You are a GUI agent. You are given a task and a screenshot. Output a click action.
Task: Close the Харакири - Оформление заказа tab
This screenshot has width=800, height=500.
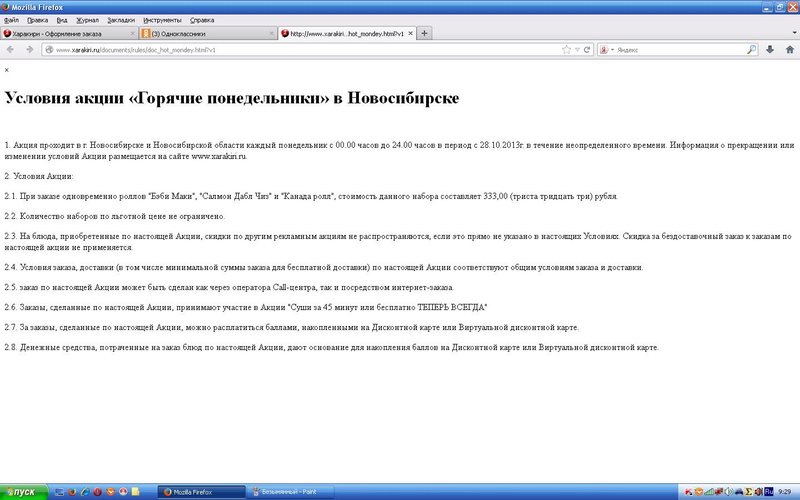[x=133, y=33]
